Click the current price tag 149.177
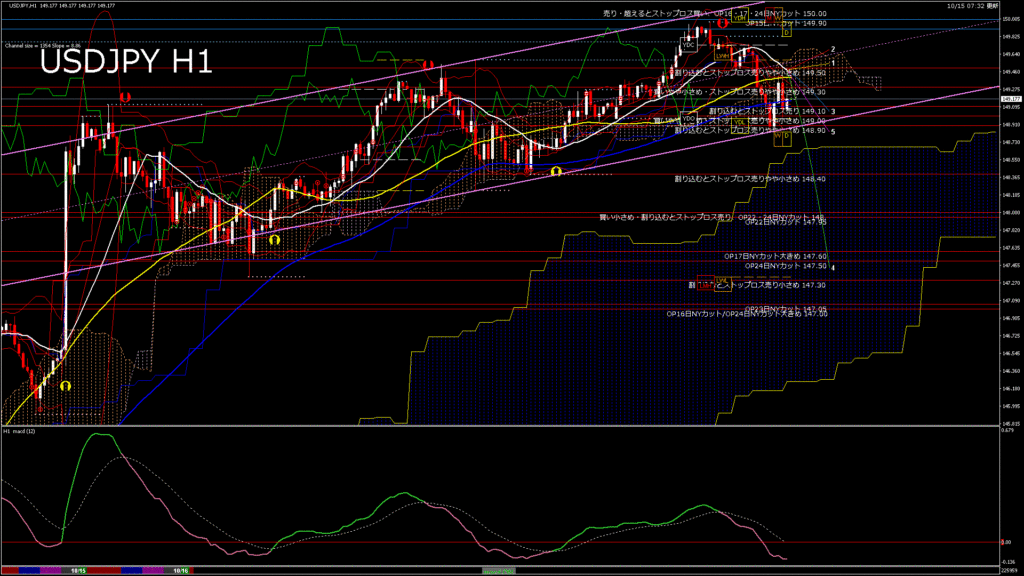 [1011, 99]
